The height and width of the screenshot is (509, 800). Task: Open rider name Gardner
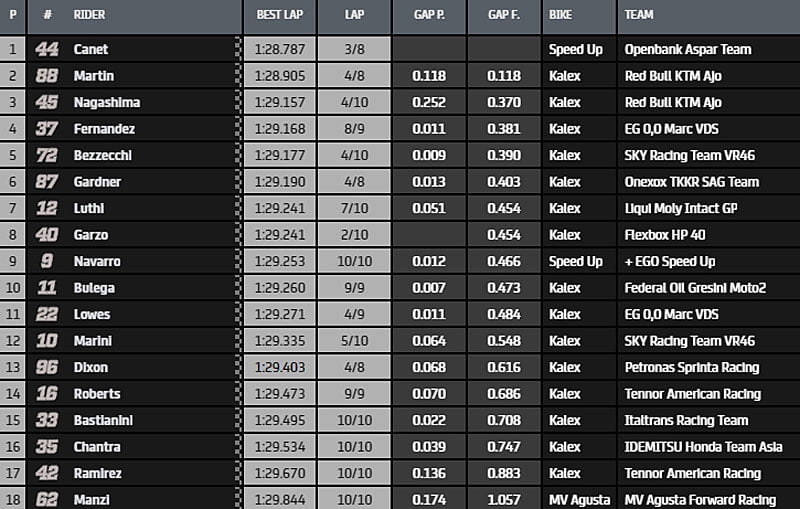tap(96, 182)
